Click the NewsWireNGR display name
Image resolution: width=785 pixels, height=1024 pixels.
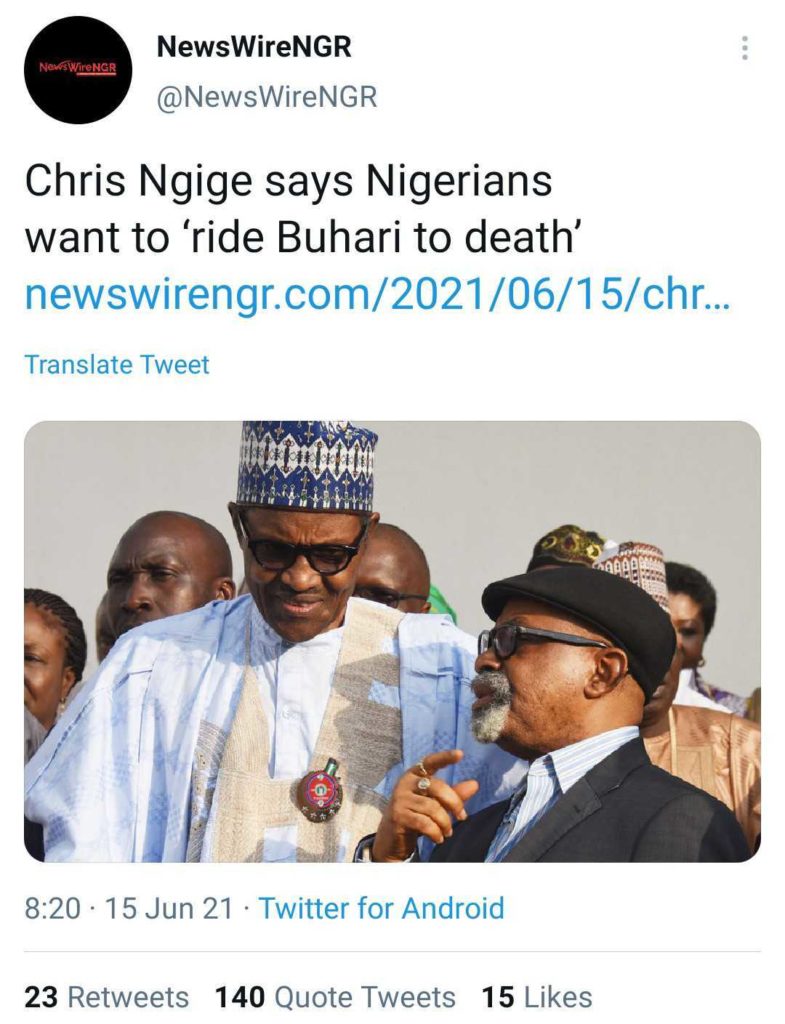(x=254, y=46)
